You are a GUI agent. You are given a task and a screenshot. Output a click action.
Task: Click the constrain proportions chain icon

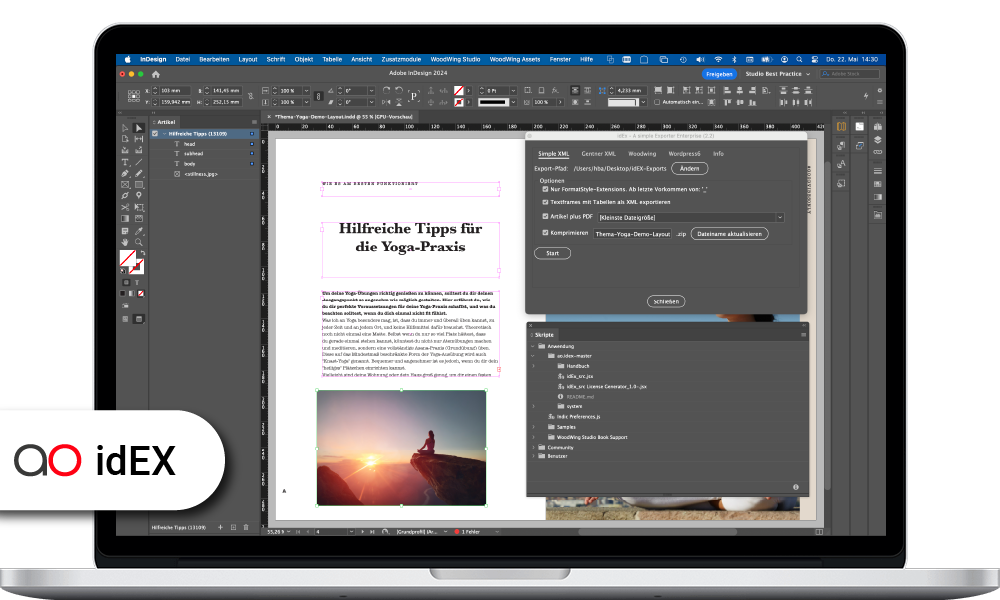point(318,96)
